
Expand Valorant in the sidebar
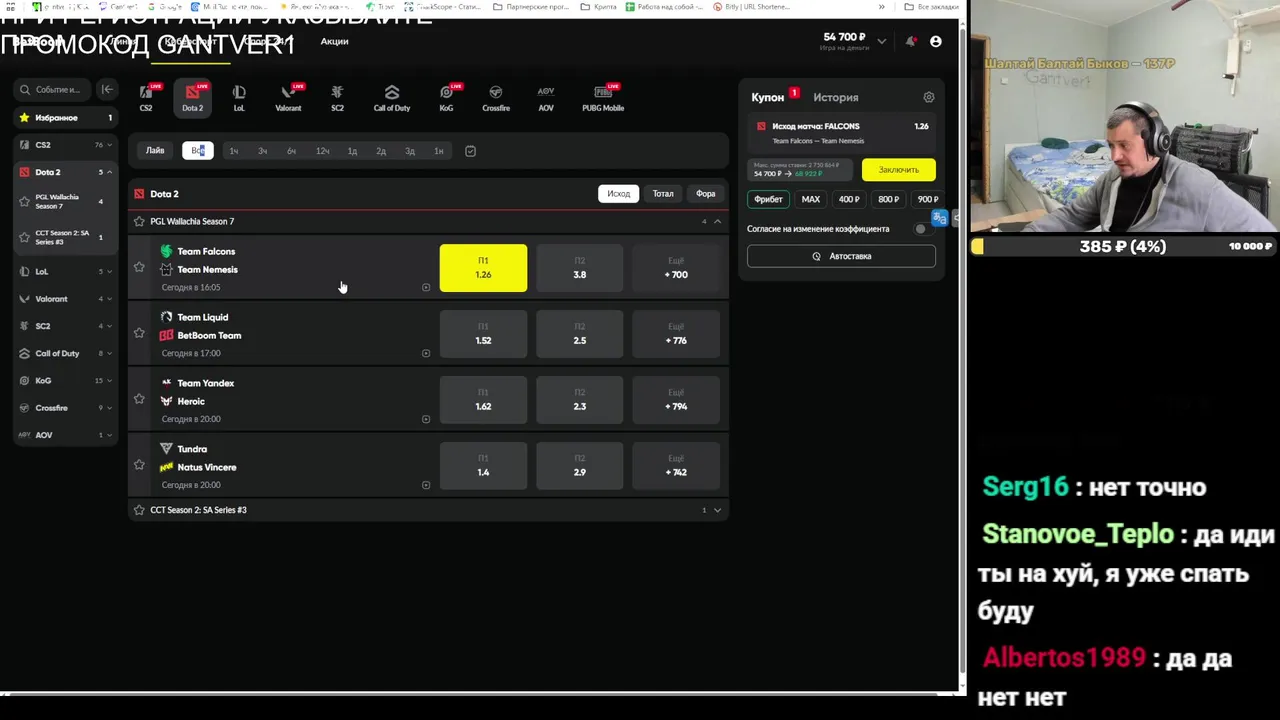pos(109,299)
